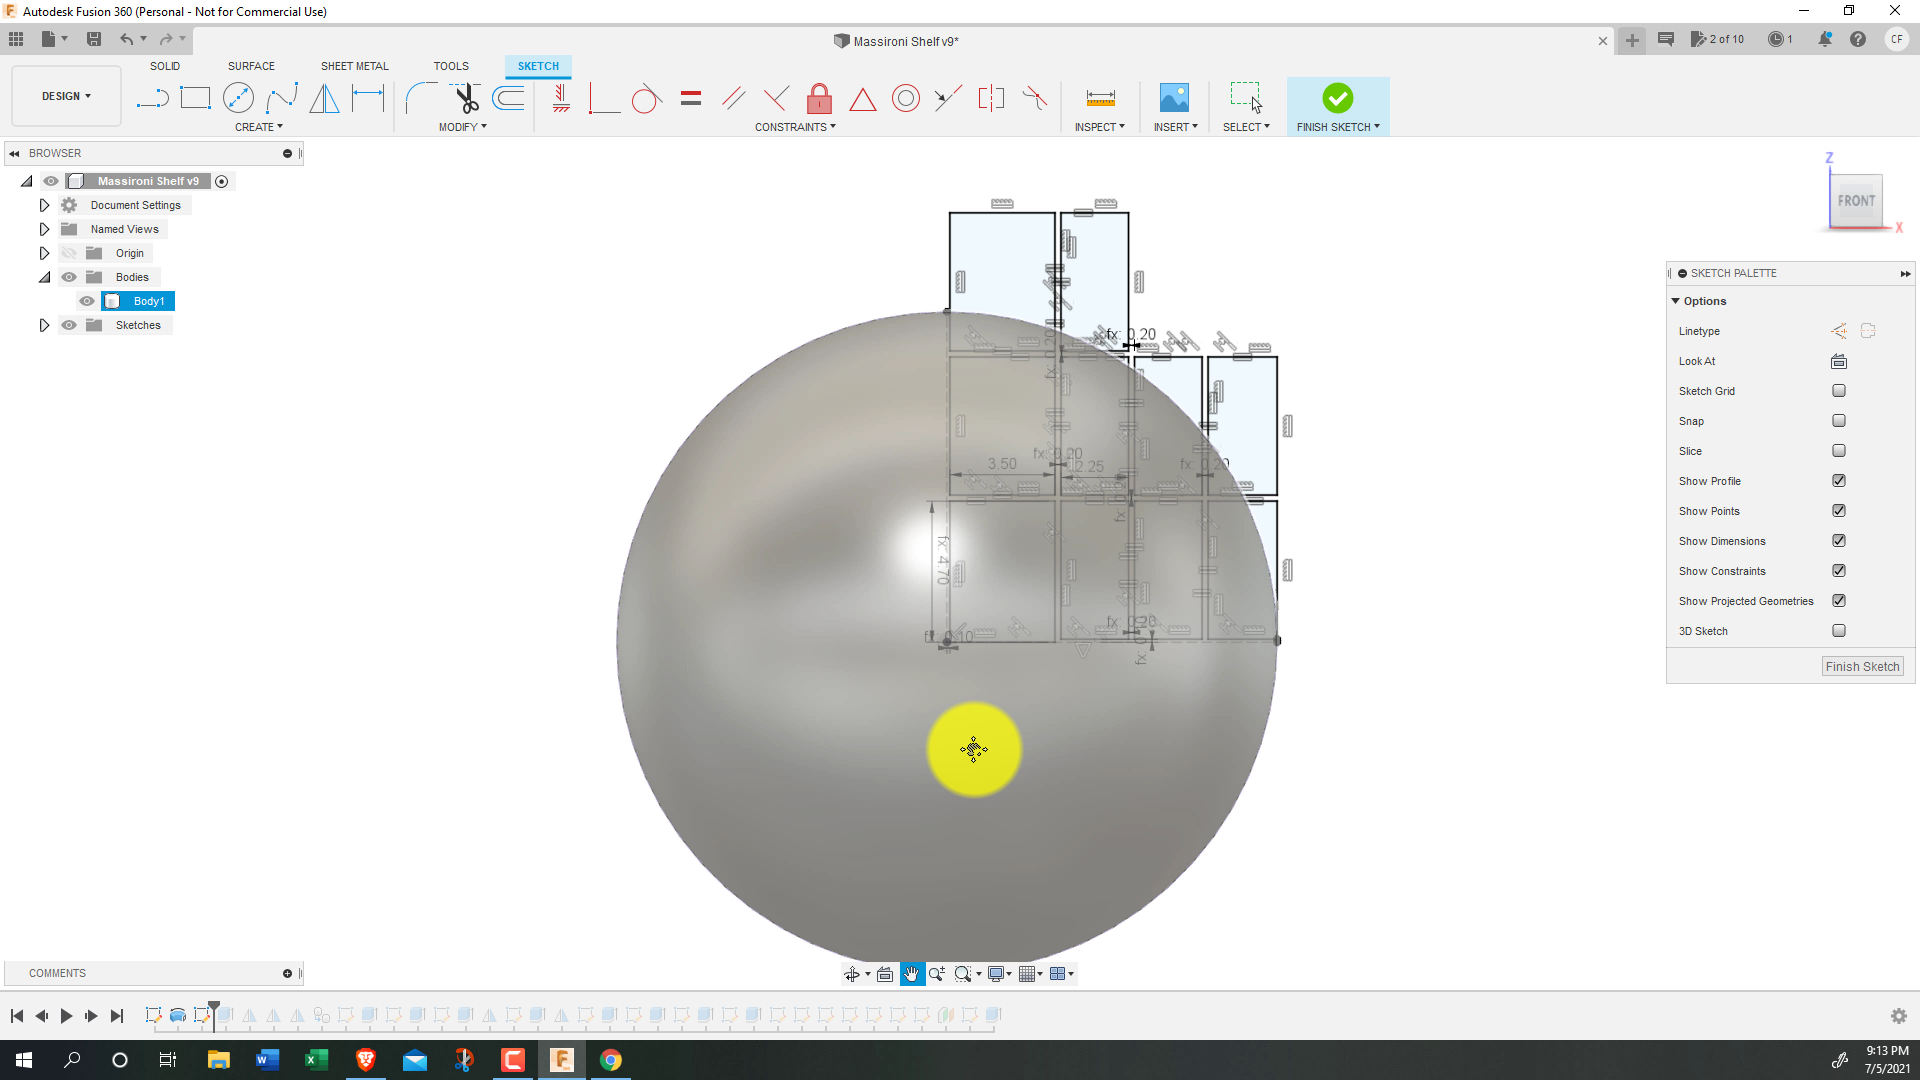Screen dimensions: 1920x1080
Task: Select the Line sketch tool
Action: coord(152,98)
